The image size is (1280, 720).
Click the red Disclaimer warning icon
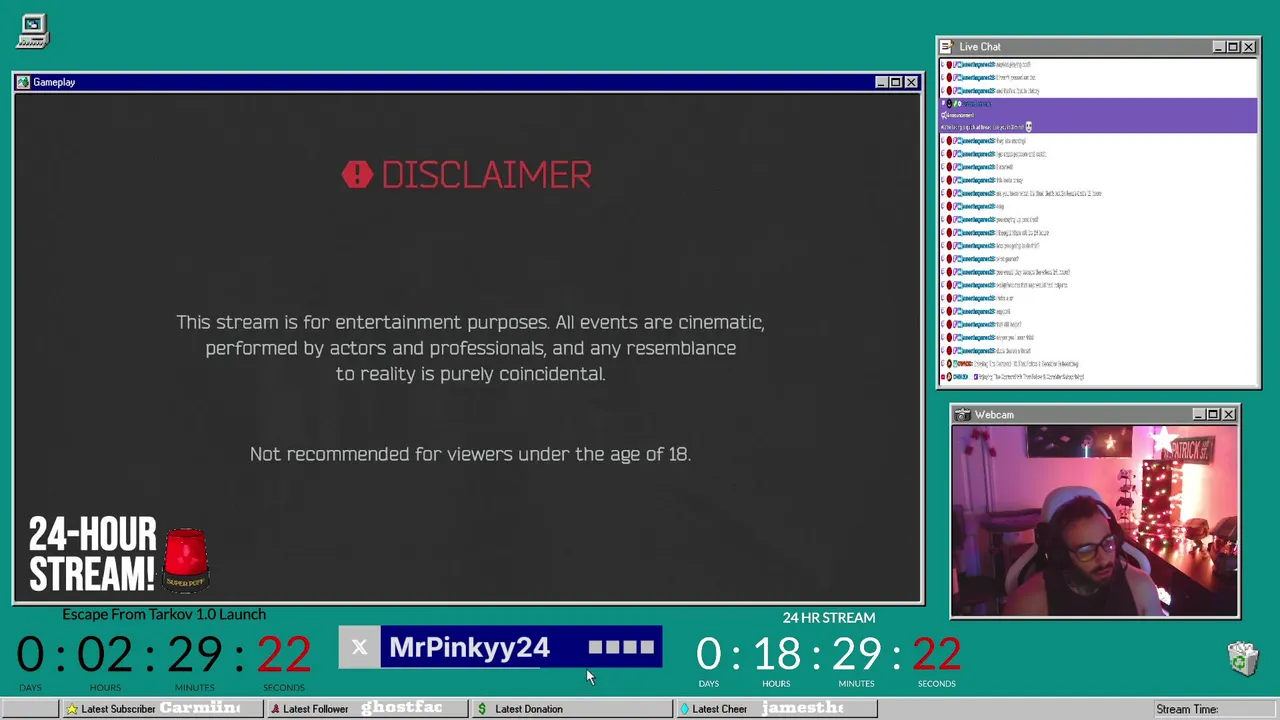point(357,175)
